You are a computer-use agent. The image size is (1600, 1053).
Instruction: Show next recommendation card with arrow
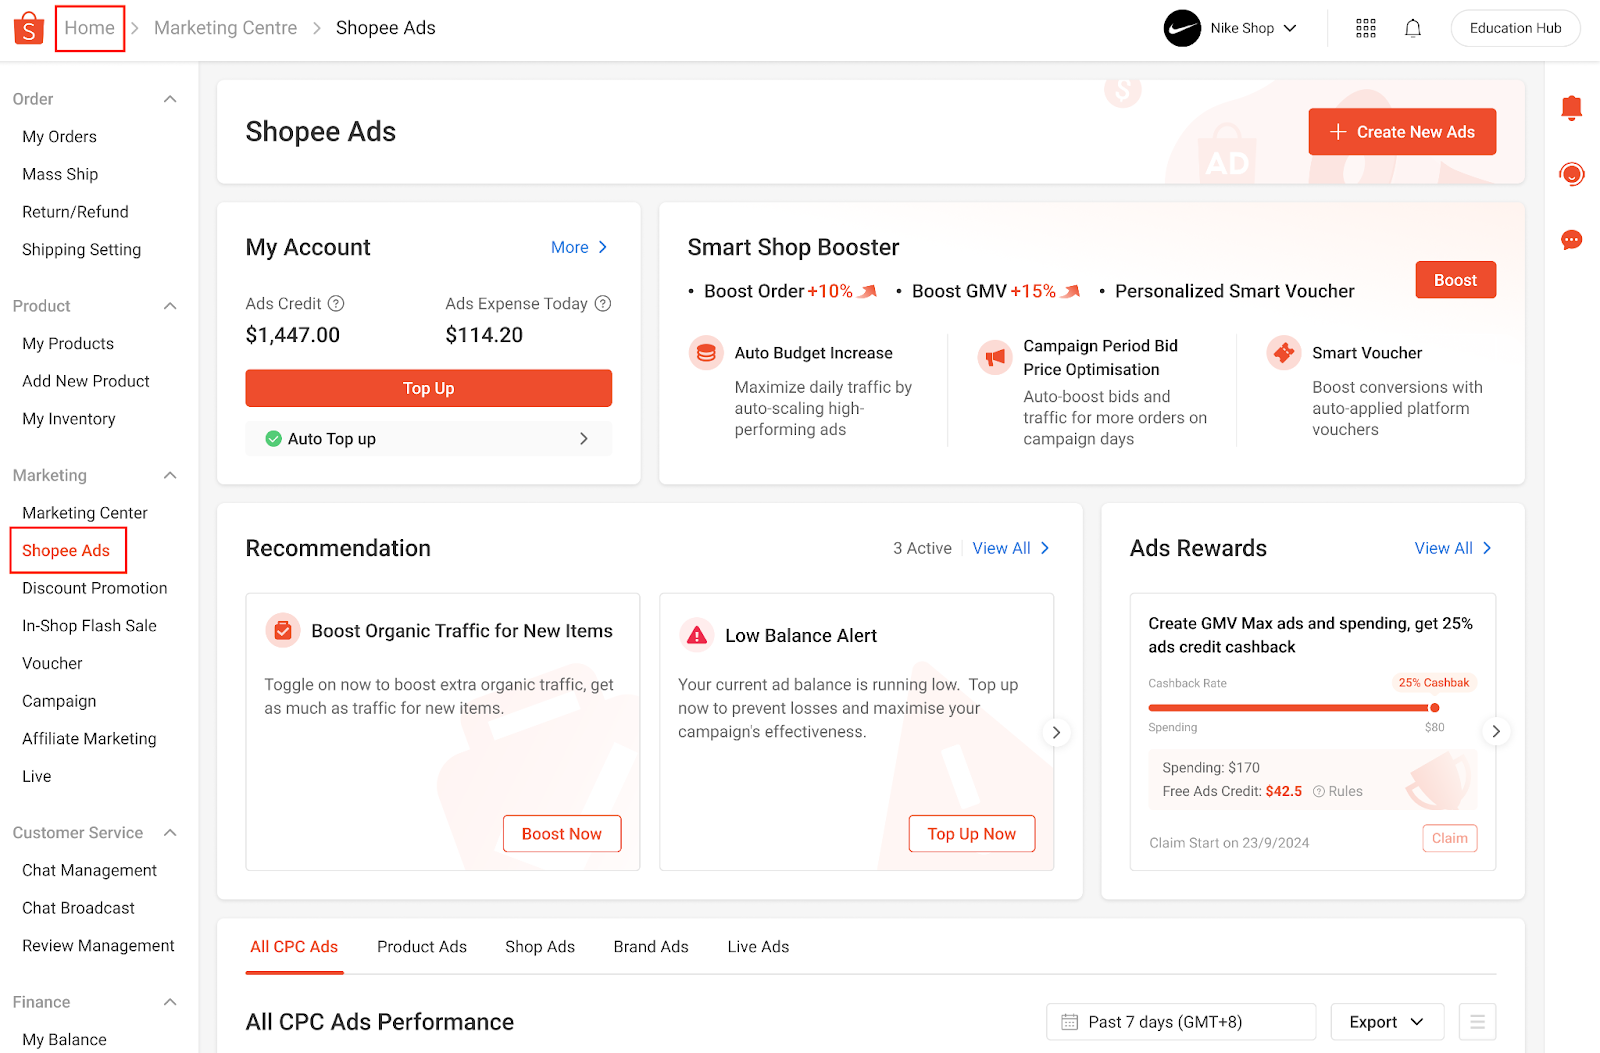point(1056,732)
